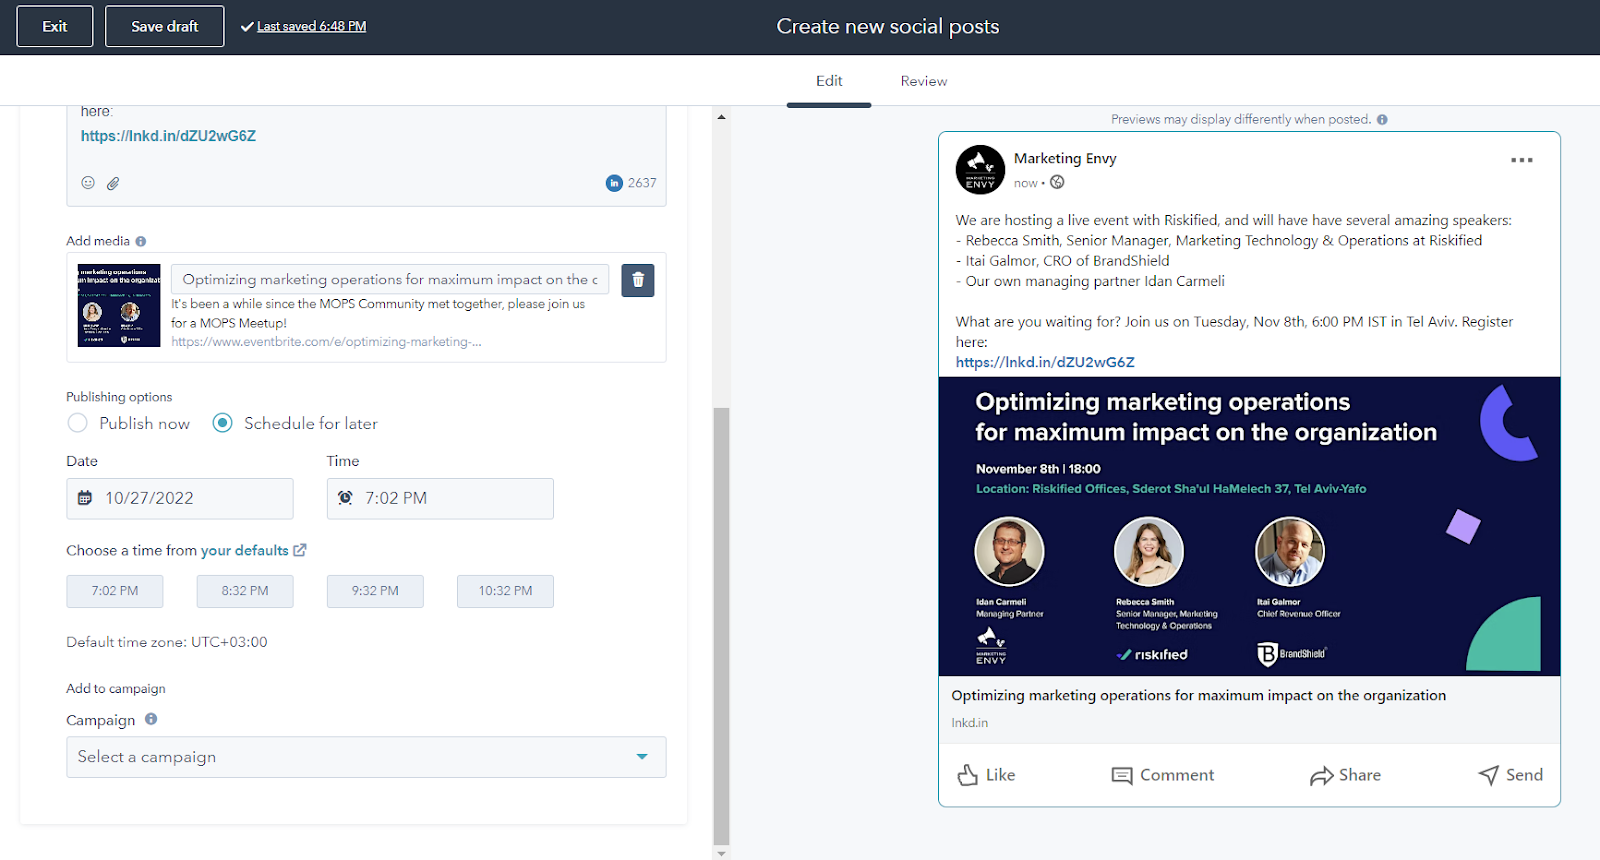Screen dimensions: 1600x860
Task: Edit the media title text field
Action: tap(390, 280)
